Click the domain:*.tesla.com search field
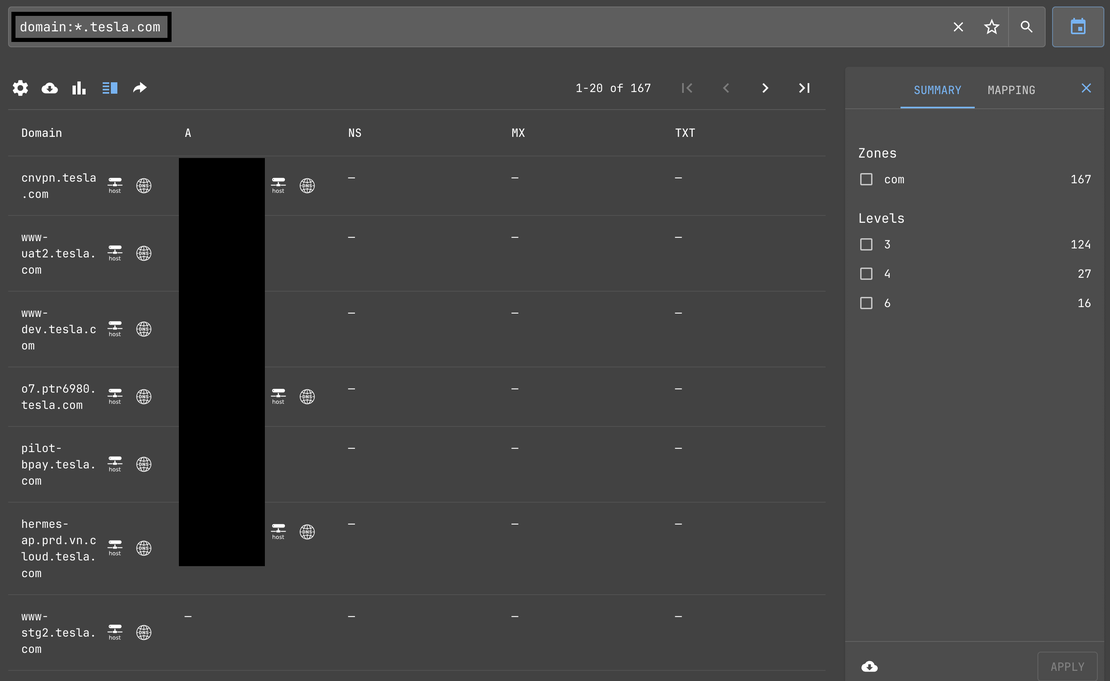The width and height of the screenshot is (1110, 681). [x=500, y=27]
